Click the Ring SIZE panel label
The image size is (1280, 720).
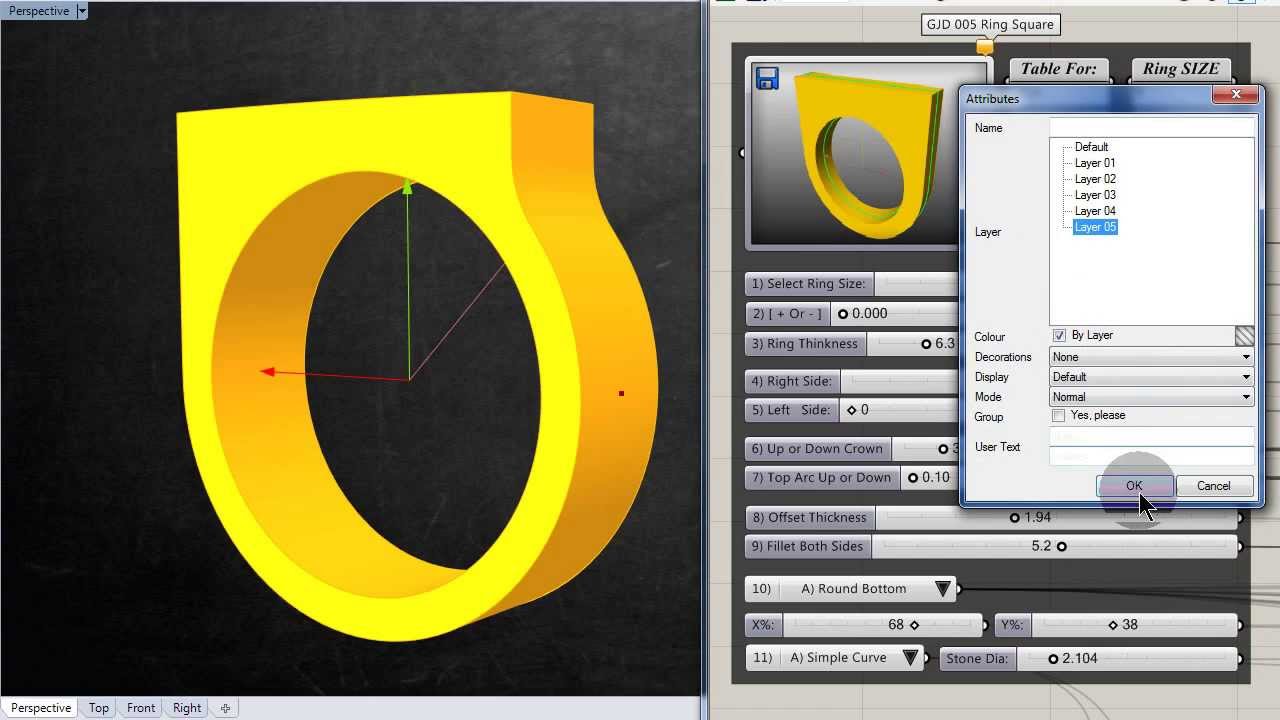click(1181, 69)
